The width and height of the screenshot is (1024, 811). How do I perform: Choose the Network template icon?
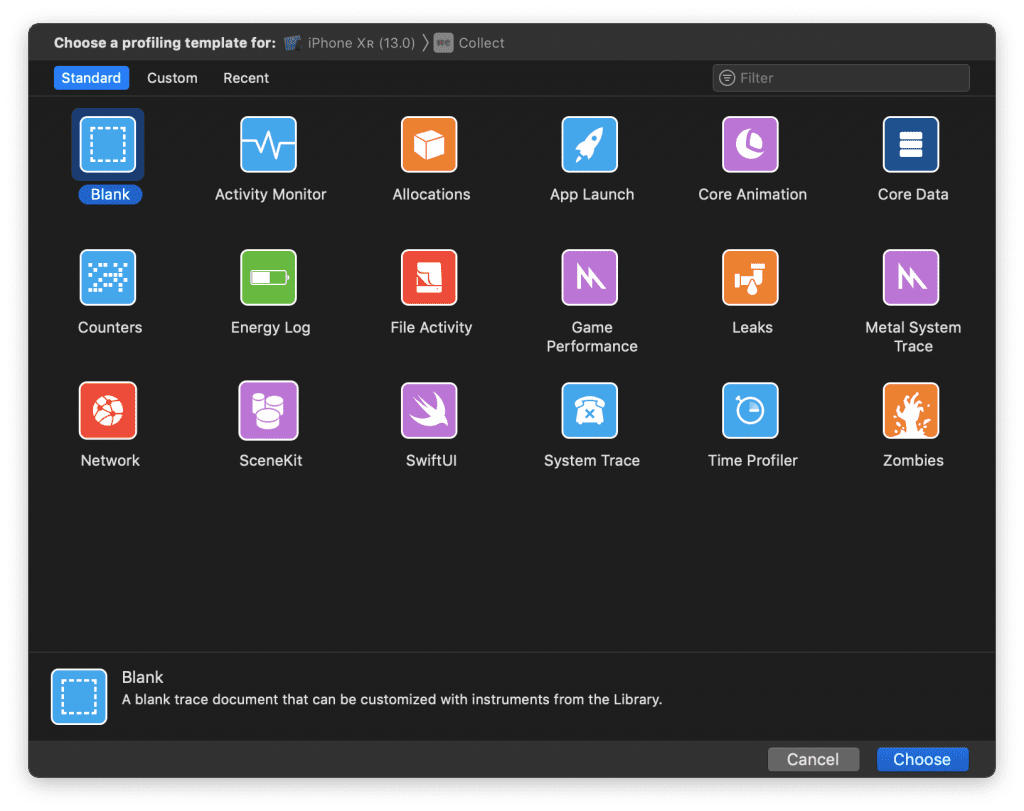click(108, 411)
